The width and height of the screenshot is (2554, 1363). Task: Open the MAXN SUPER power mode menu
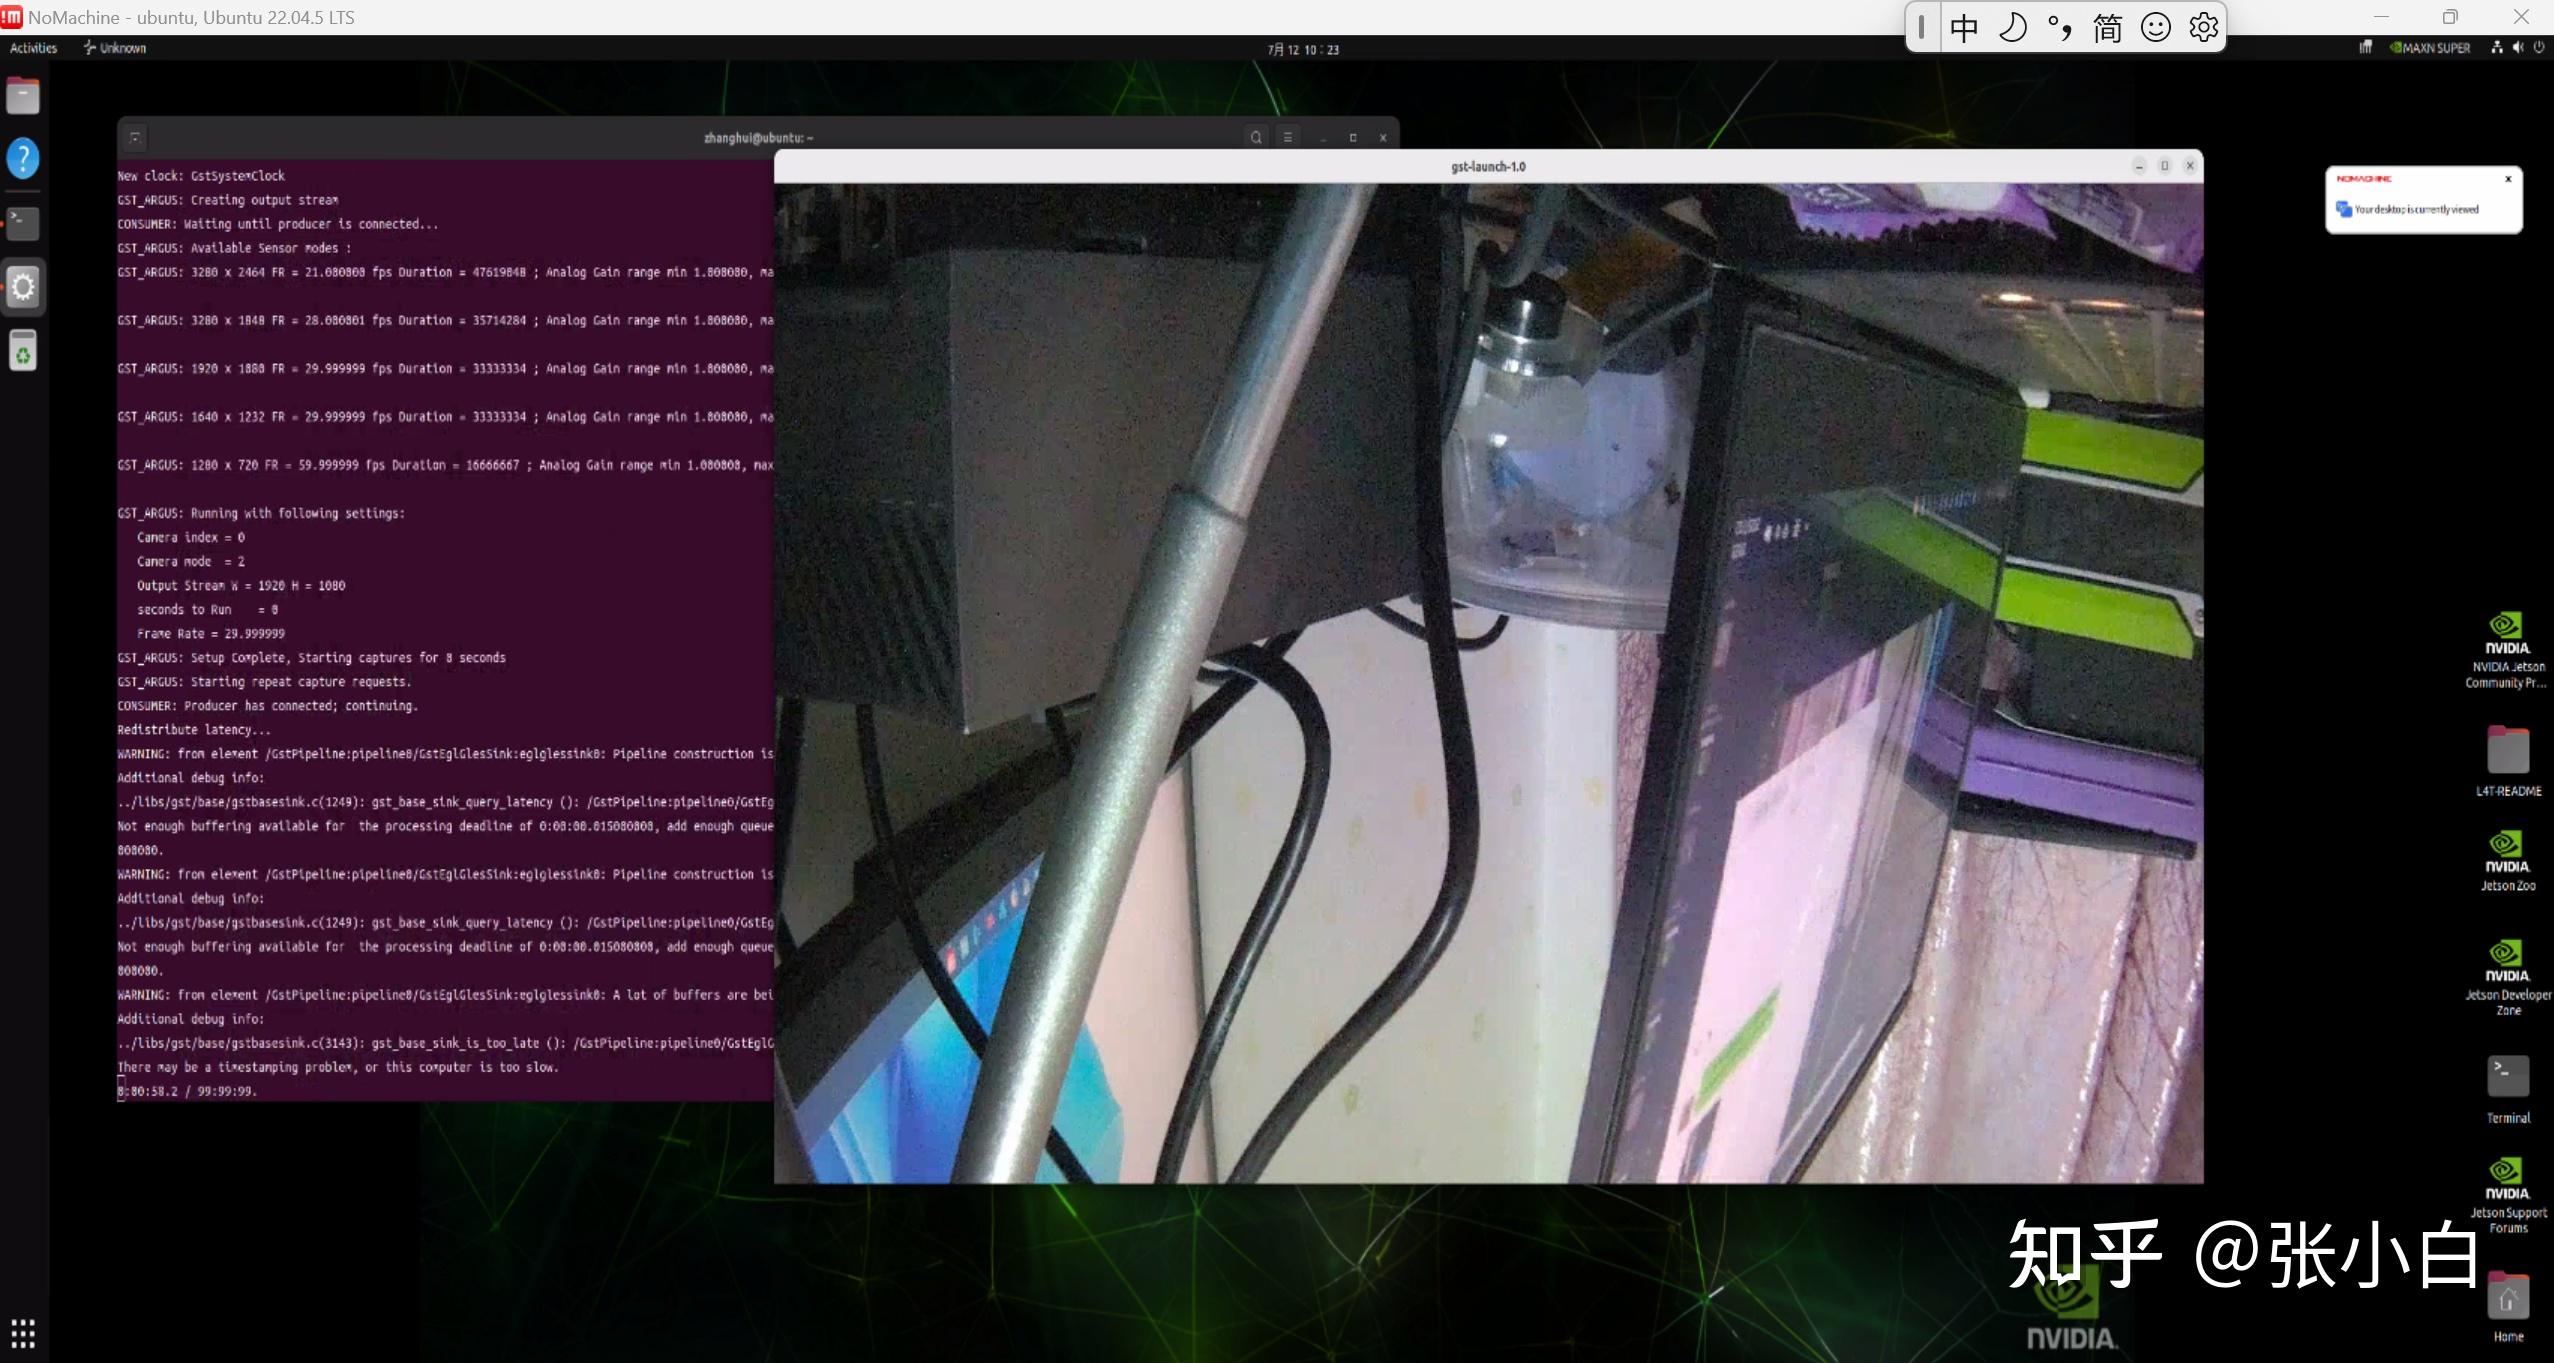pyautogui.click(x=2430, y=48)
